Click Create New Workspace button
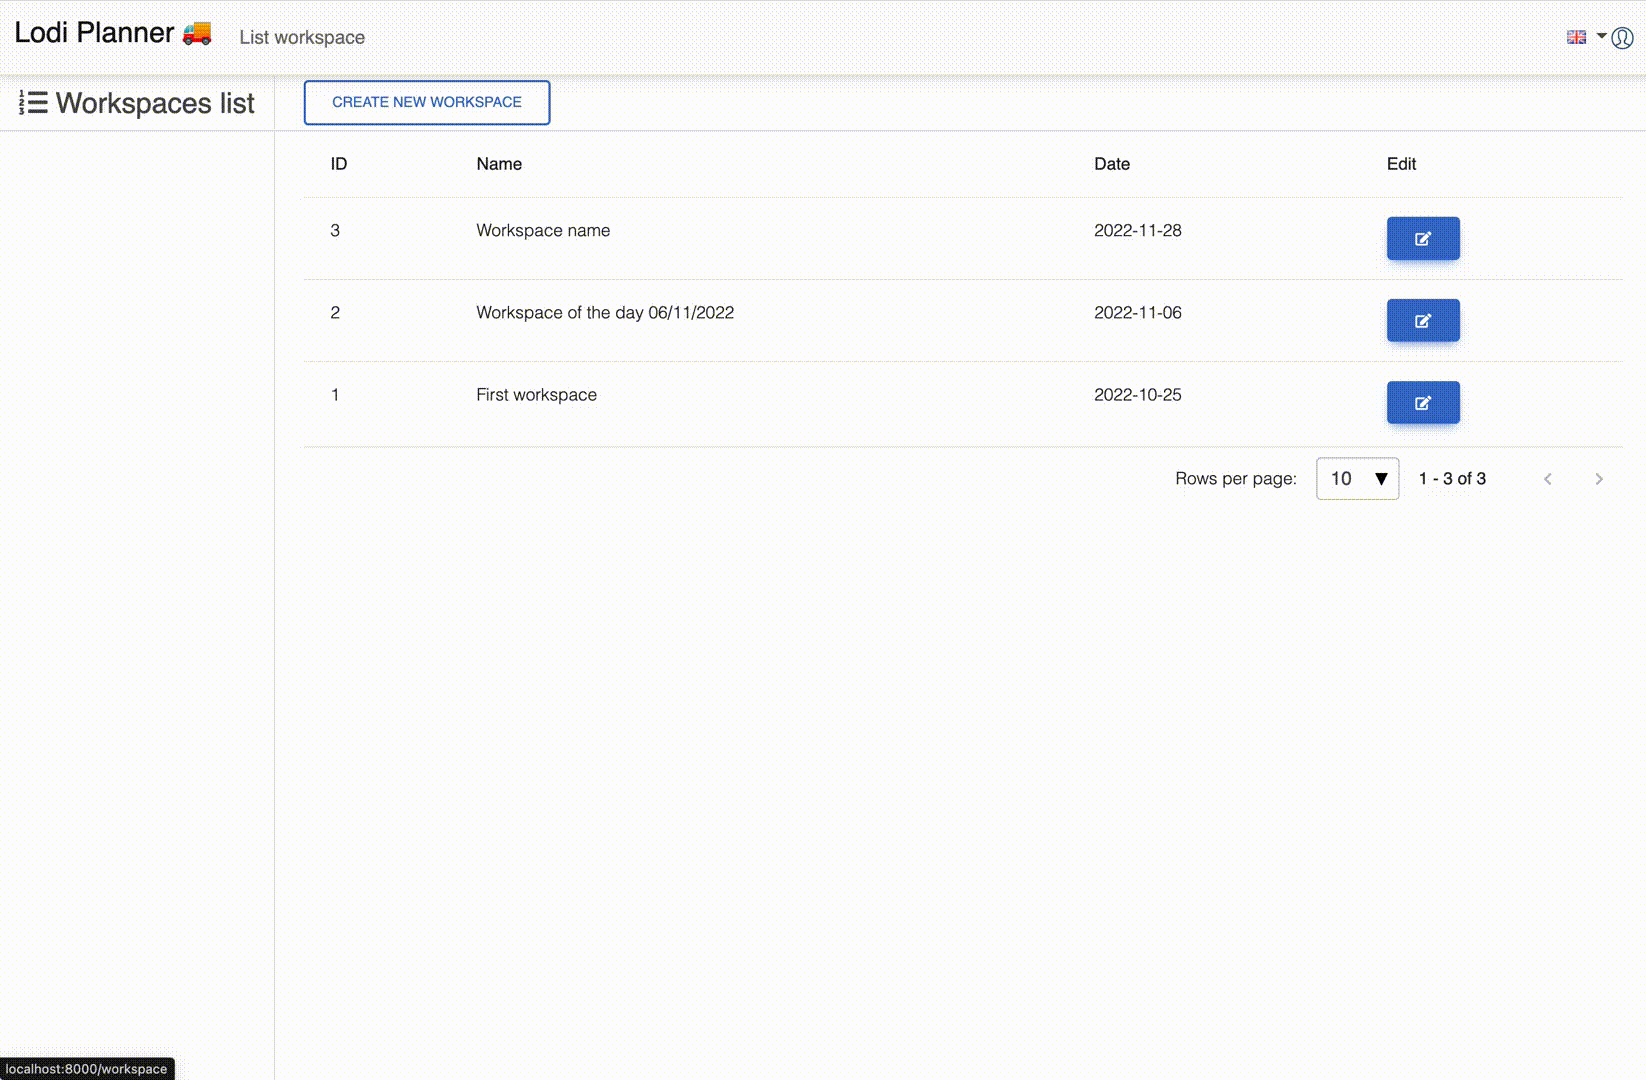1646x1080 pixels. (427, 103)
